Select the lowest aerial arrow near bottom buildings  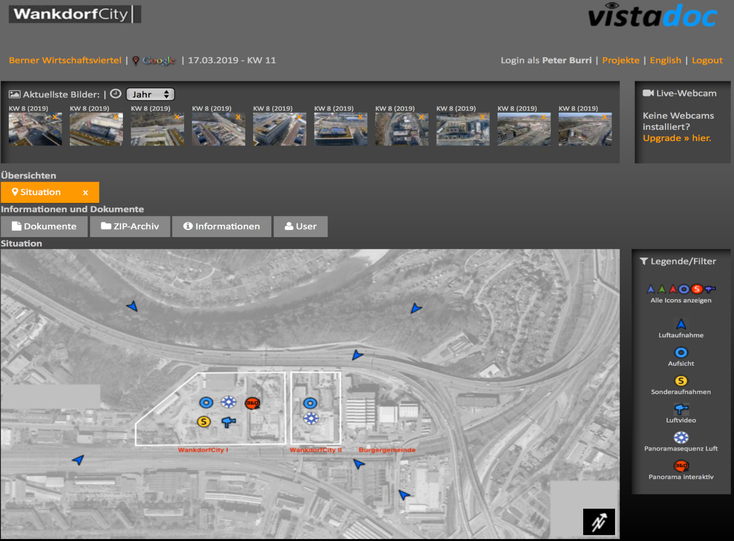coord(404,495)
